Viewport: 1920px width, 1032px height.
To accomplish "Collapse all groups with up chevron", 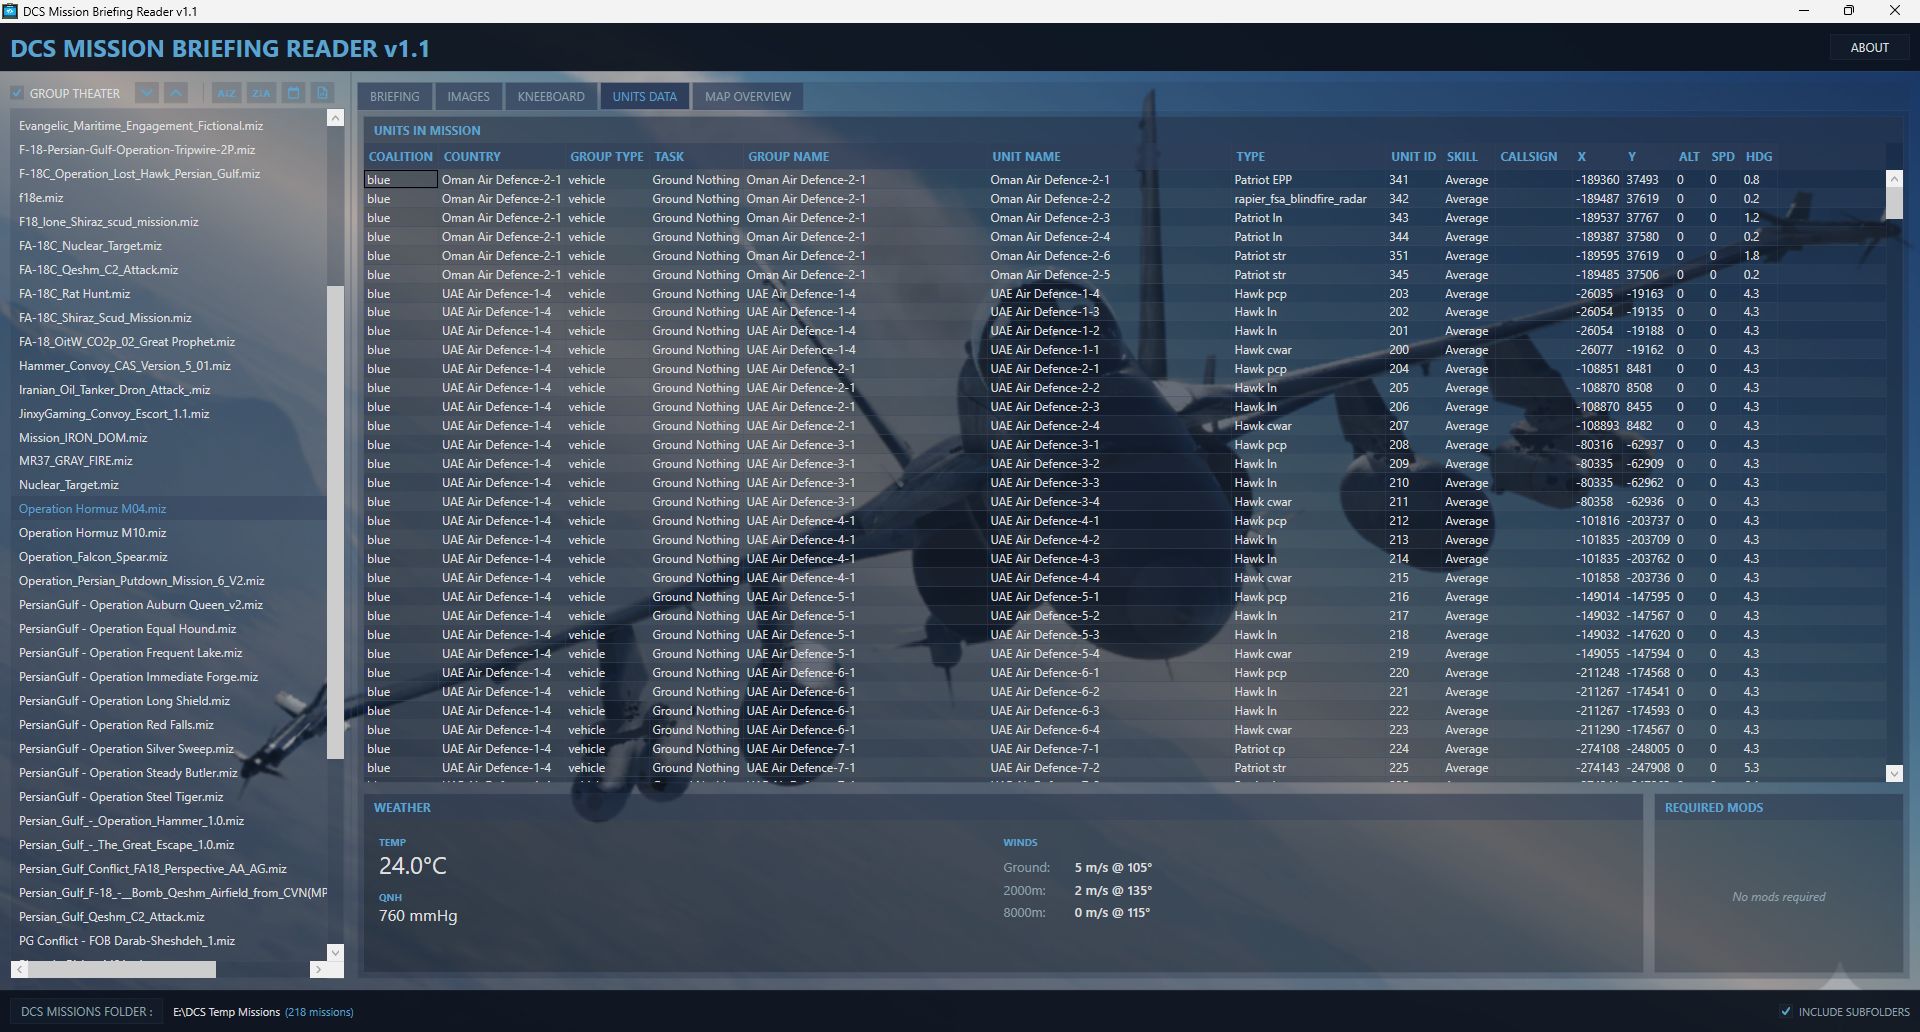I will [x=176, y=93].
